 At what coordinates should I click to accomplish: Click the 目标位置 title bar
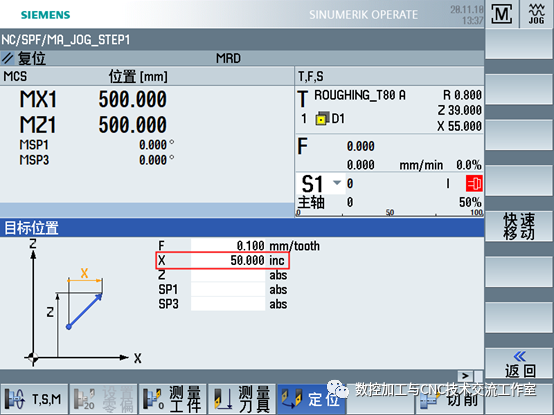point(242,228)
